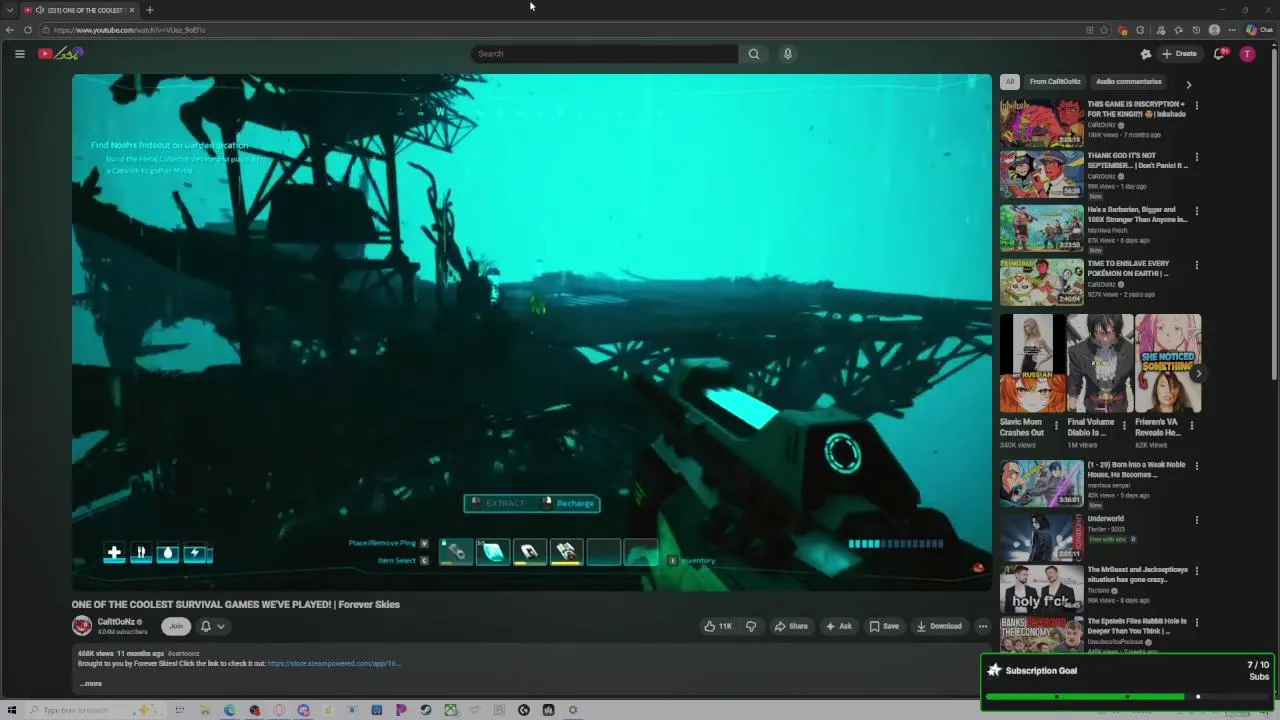1280x720 pixels.
Task: Open the Windows Start menu
Action: 12,710
